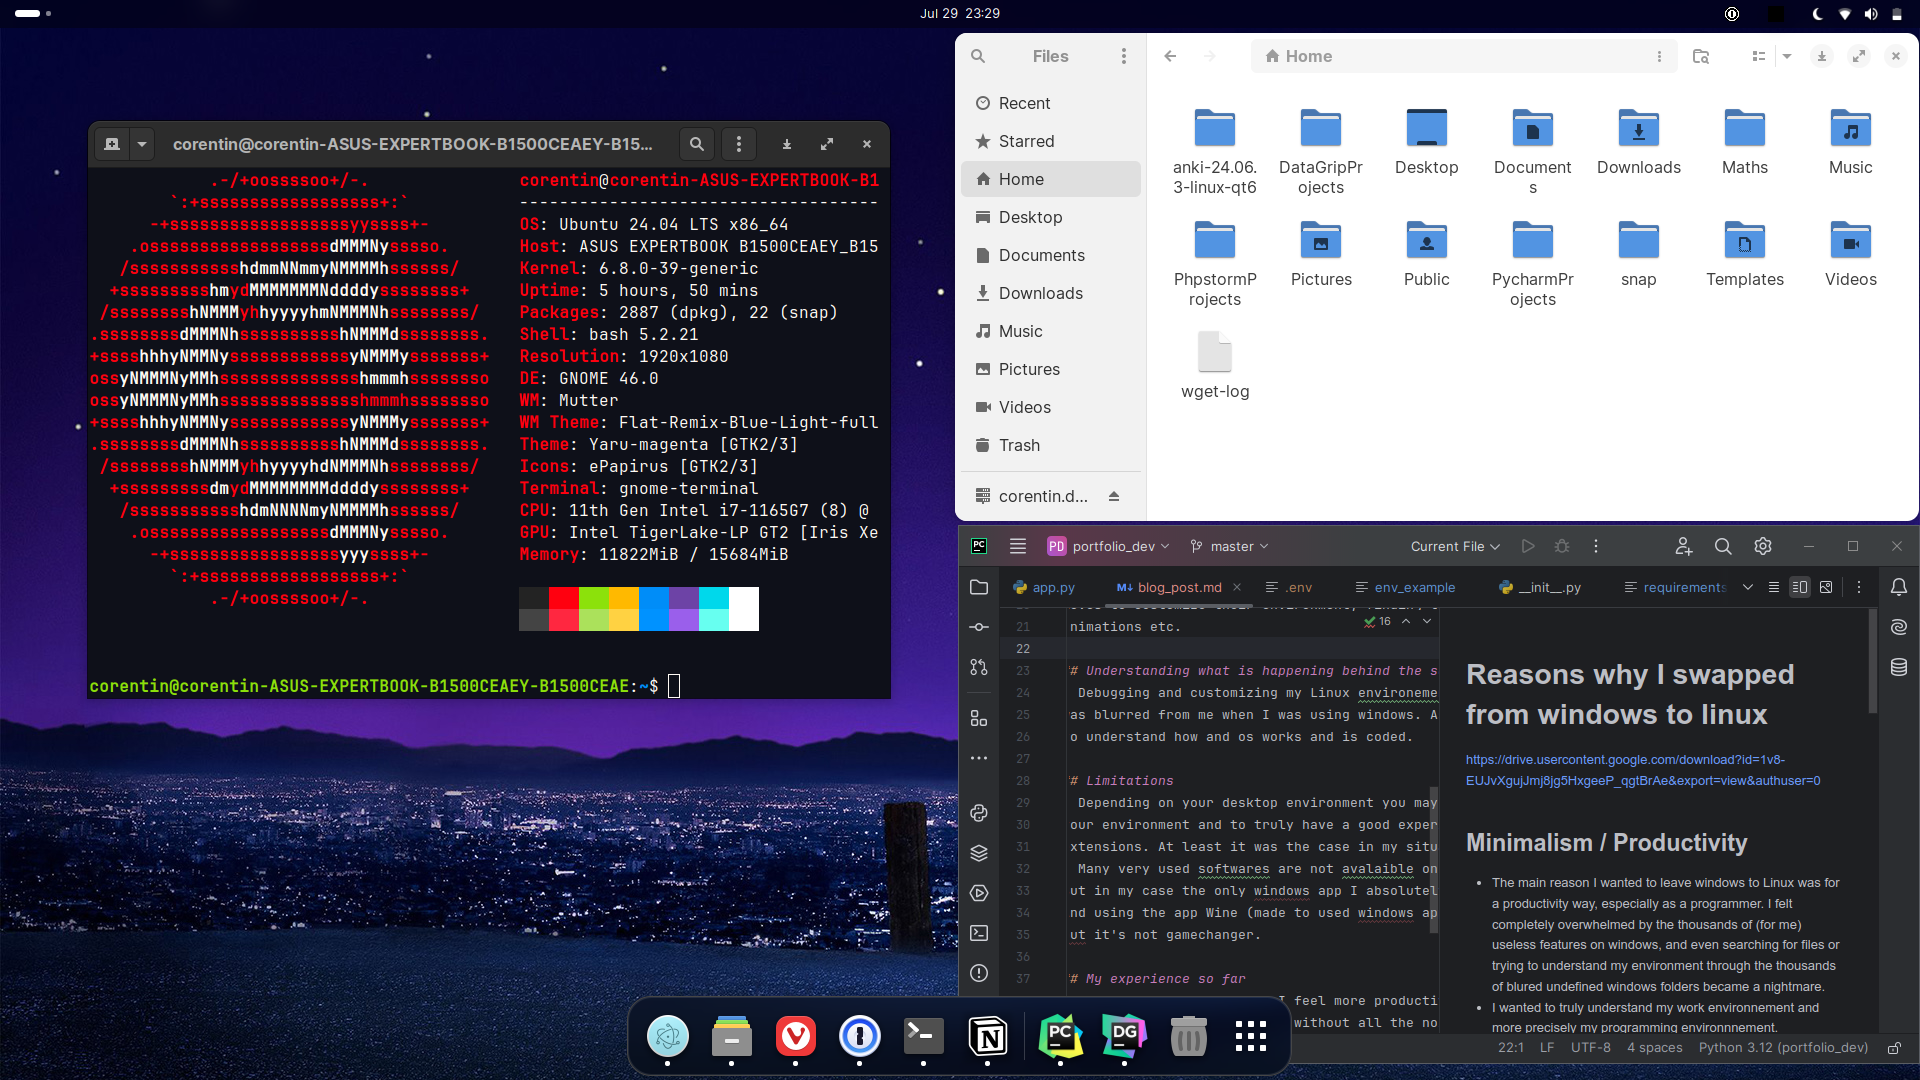Screen dimensions: 1920x1080
Task: Click the cyan color block in terminal
Action: [x=714, y=609]
